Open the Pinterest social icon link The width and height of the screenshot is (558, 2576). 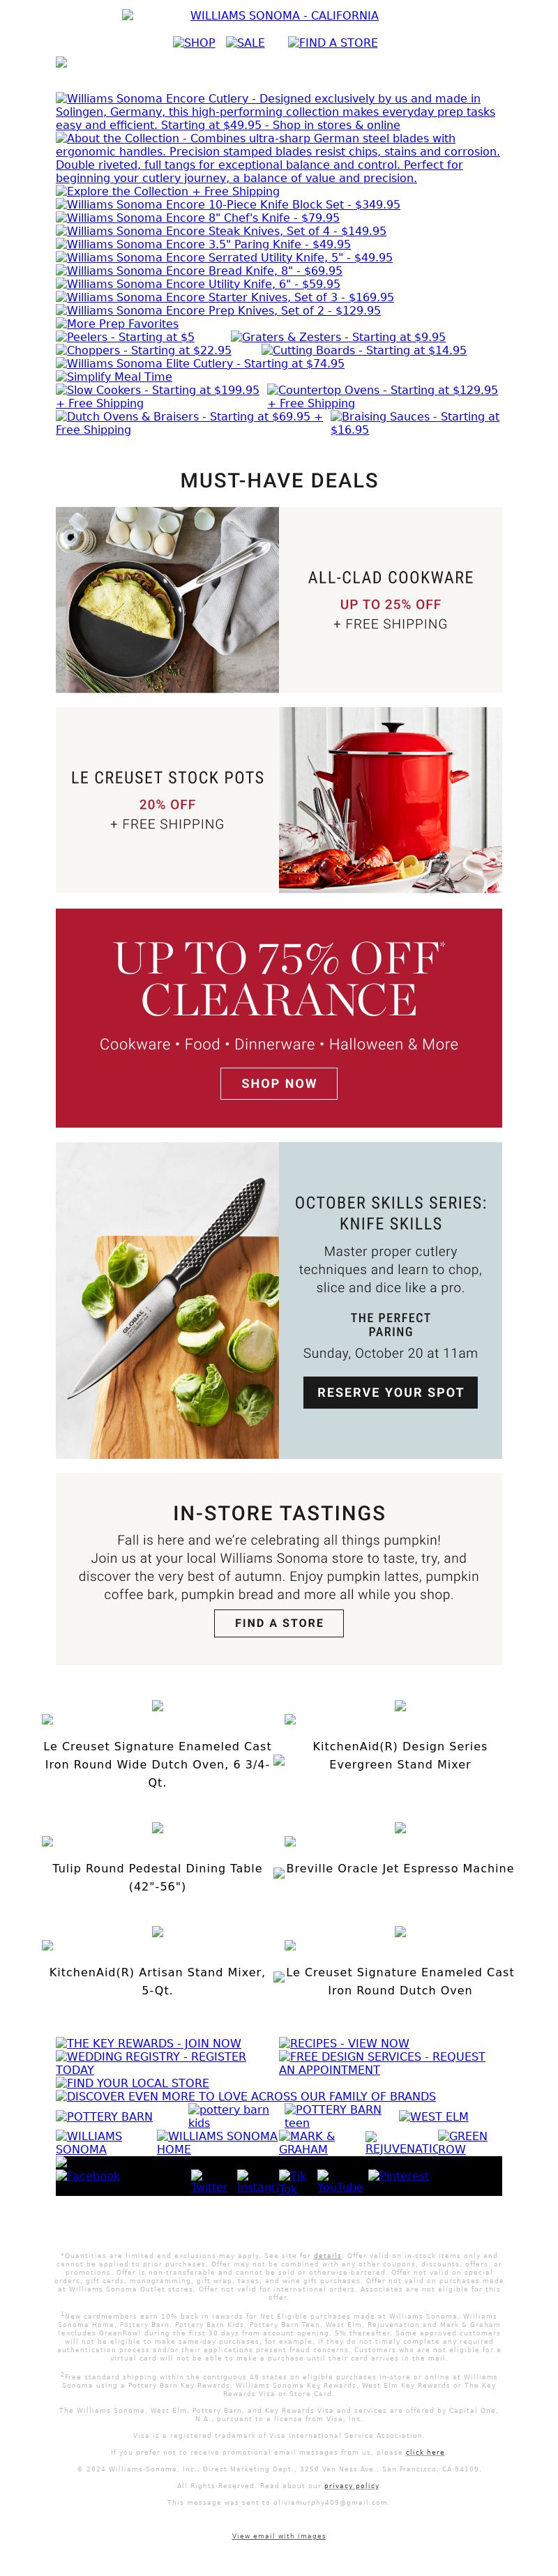(398, 2176)
